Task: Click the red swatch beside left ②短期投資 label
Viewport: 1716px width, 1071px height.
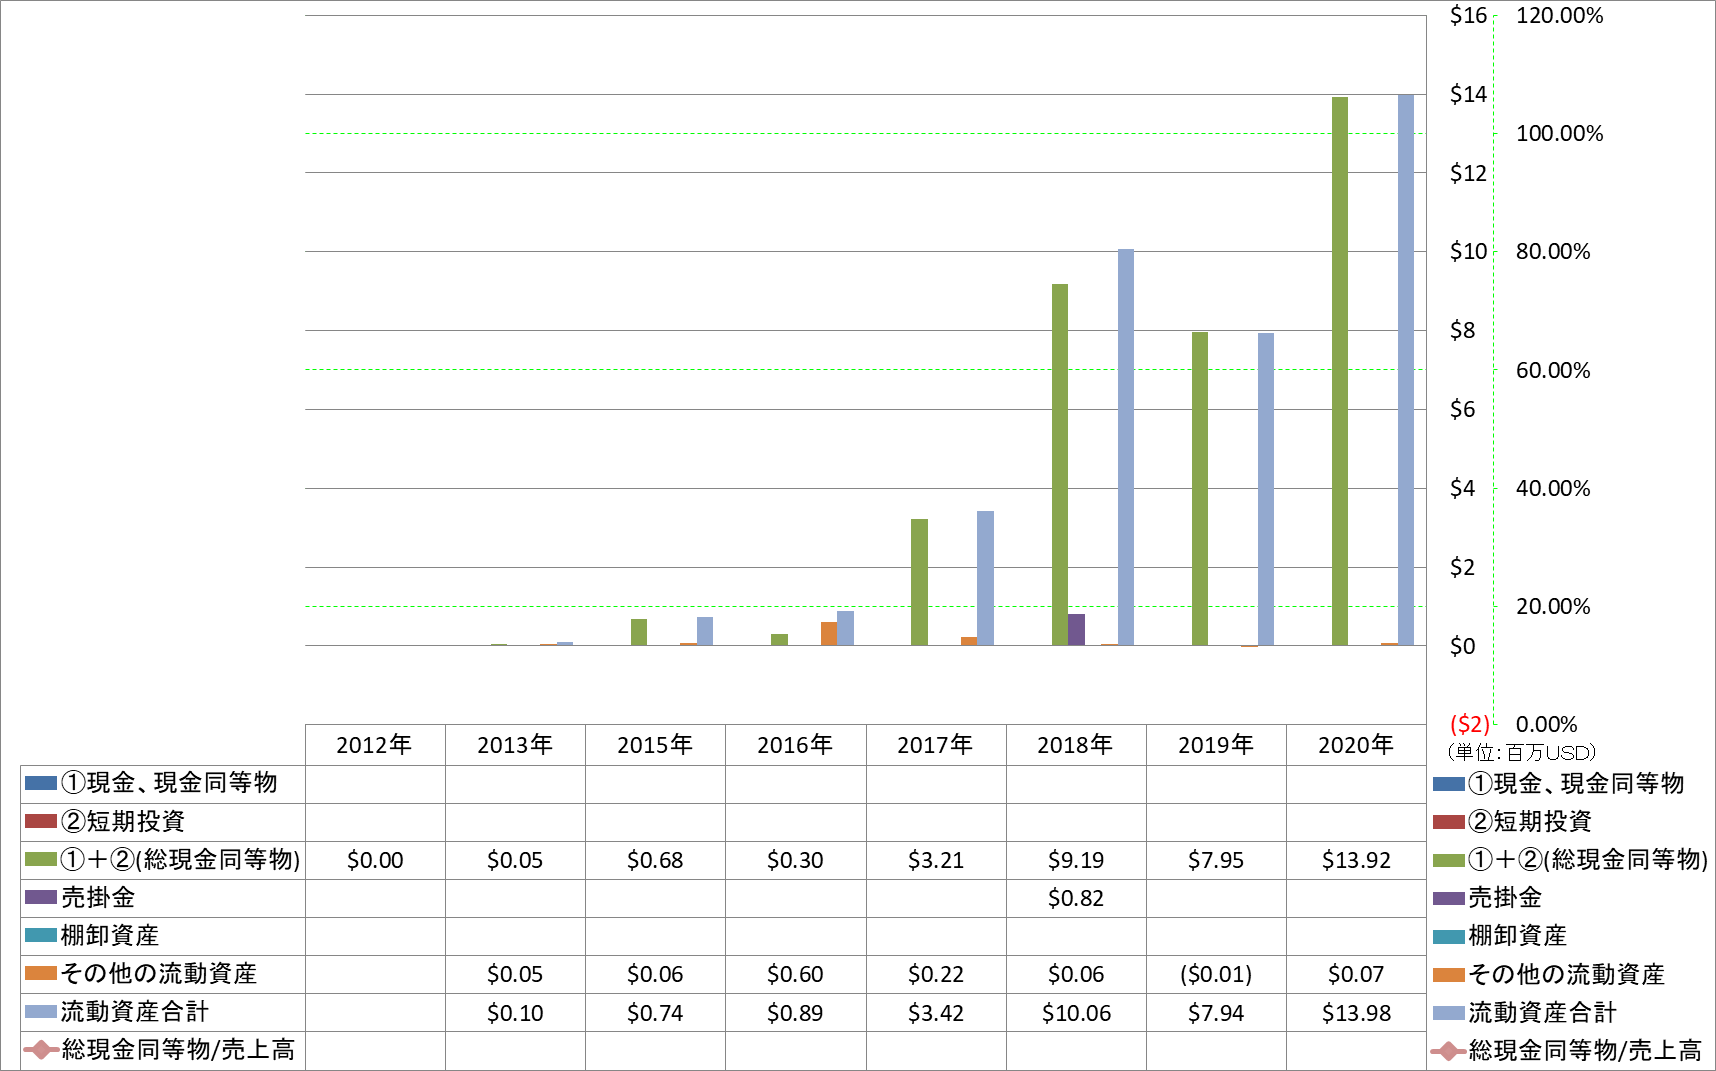Action: pyautogui.click(x=41, y=821)
